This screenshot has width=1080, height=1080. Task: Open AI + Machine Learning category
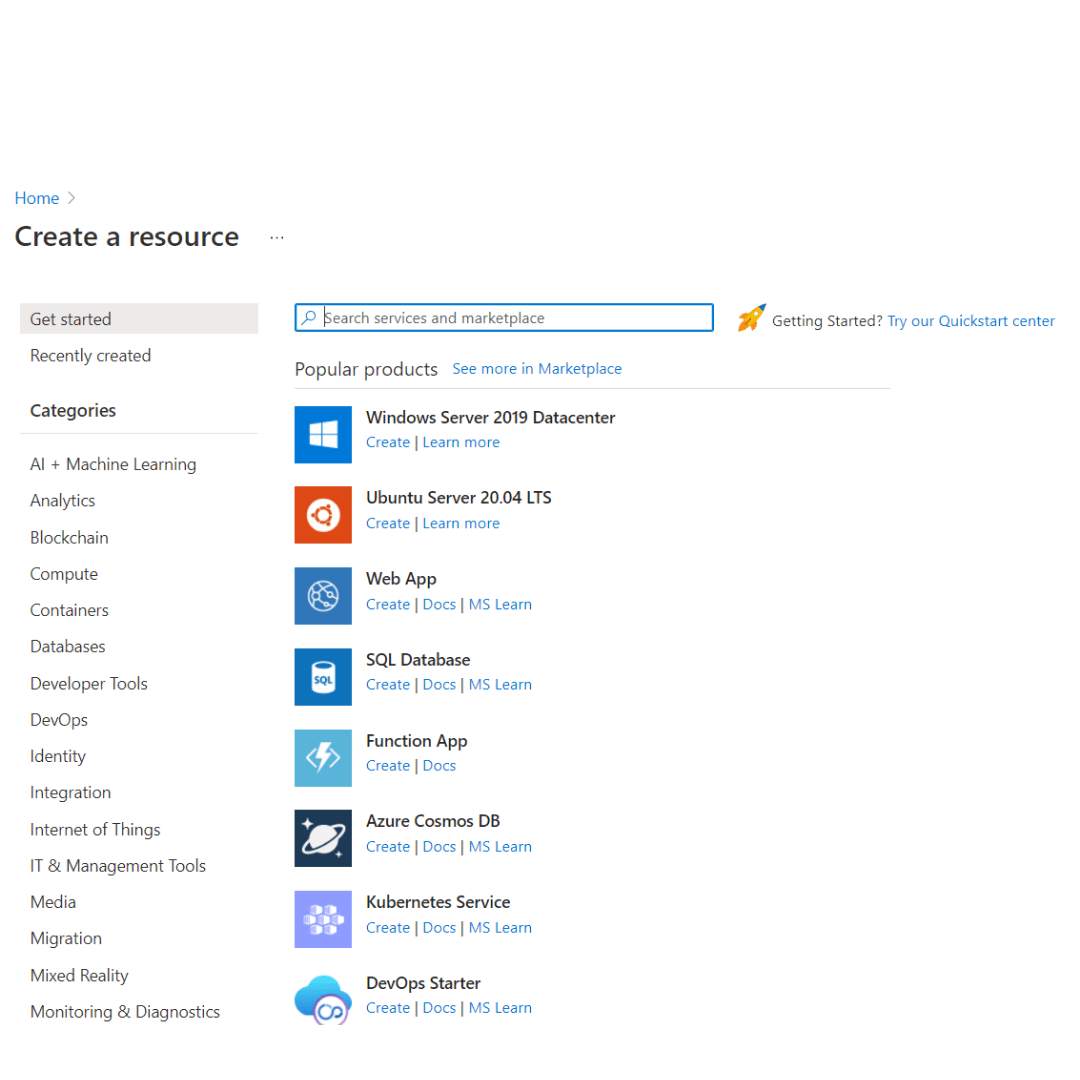(113, 464)
